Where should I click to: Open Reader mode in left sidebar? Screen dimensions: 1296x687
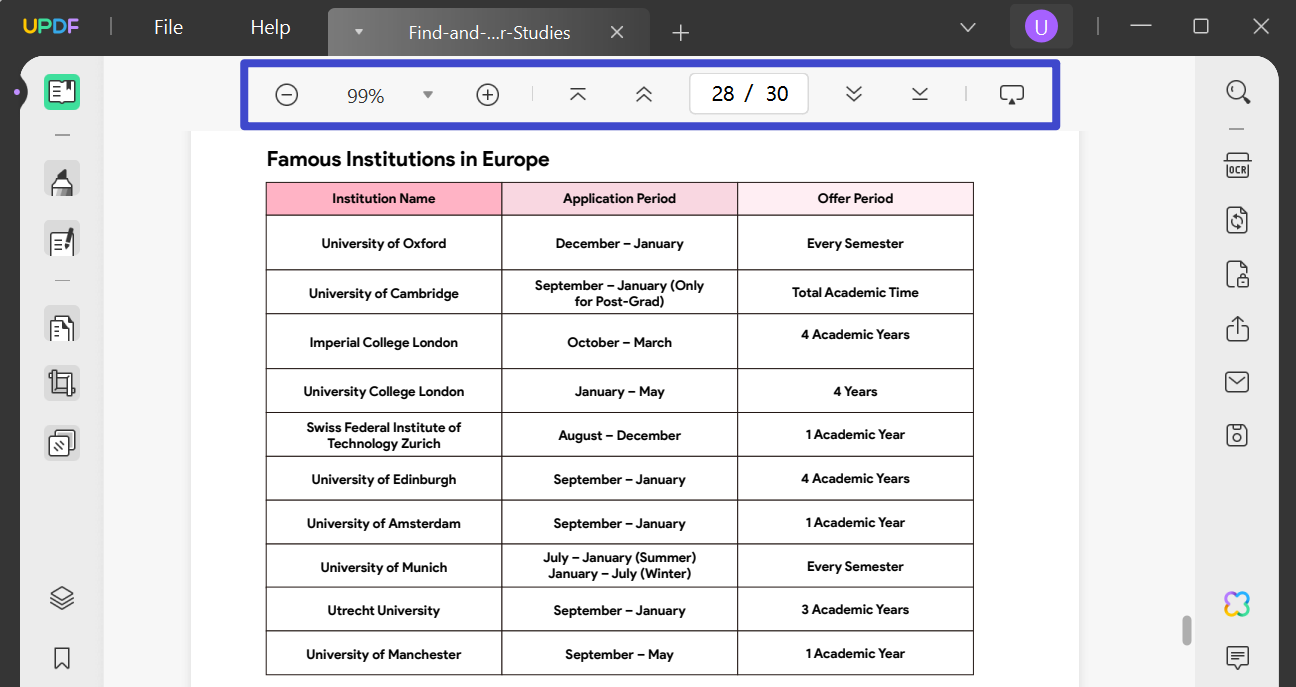coord(62,92)
